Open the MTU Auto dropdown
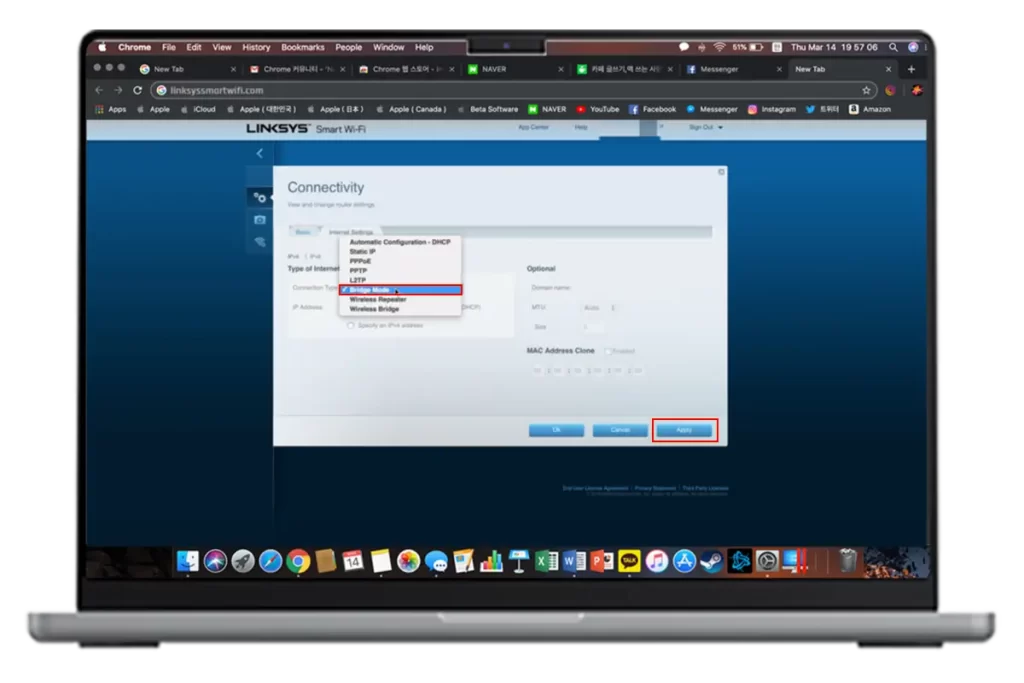Image resolution: width=1024 pixels, height=683 pixels. click(600, 307)
